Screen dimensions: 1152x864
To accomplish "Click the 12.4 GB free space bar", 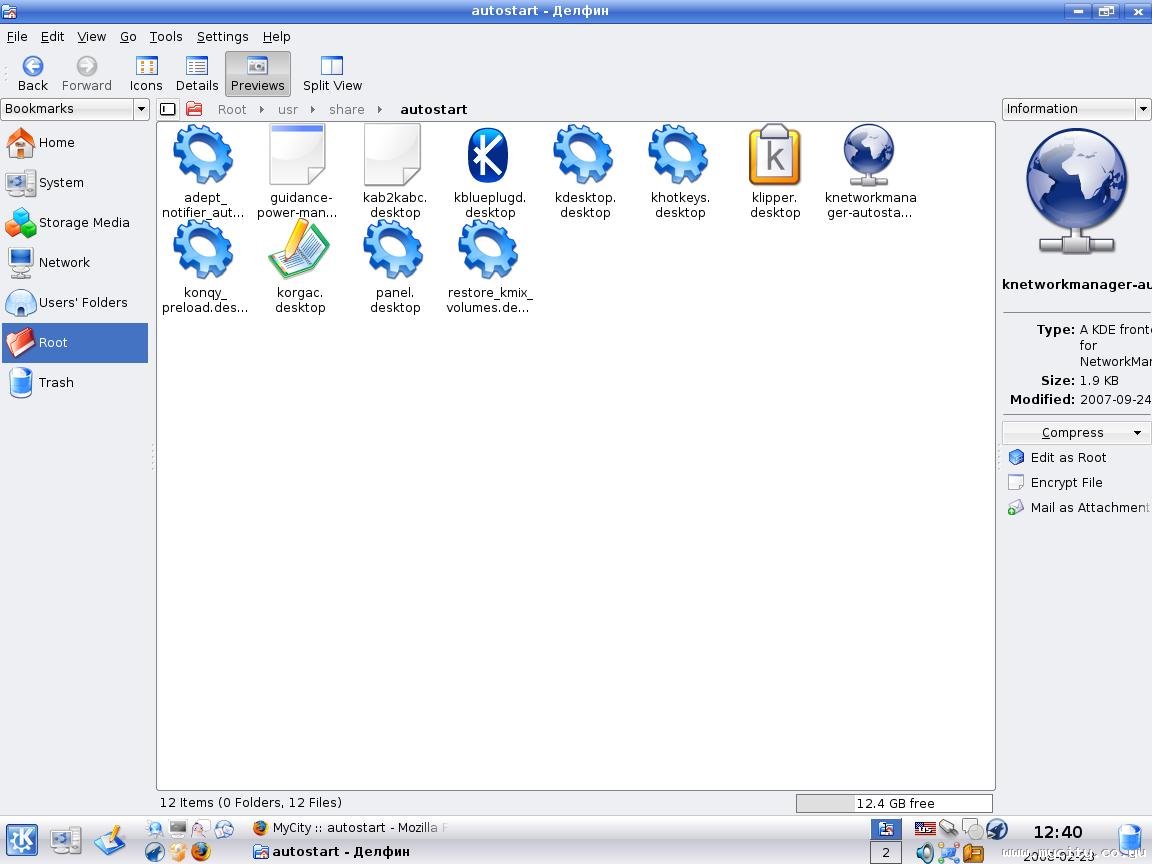I will pos(894,803).
